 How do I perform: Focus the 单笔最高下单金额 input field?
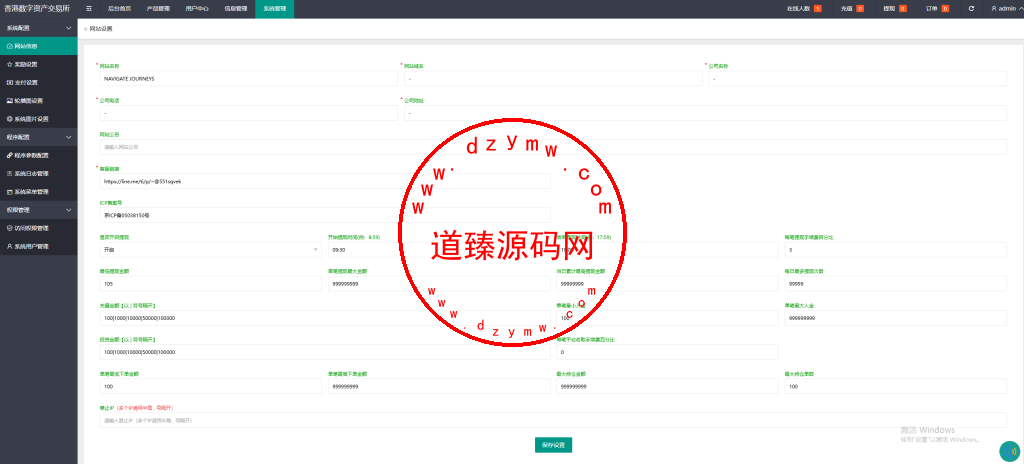[438, 386]
